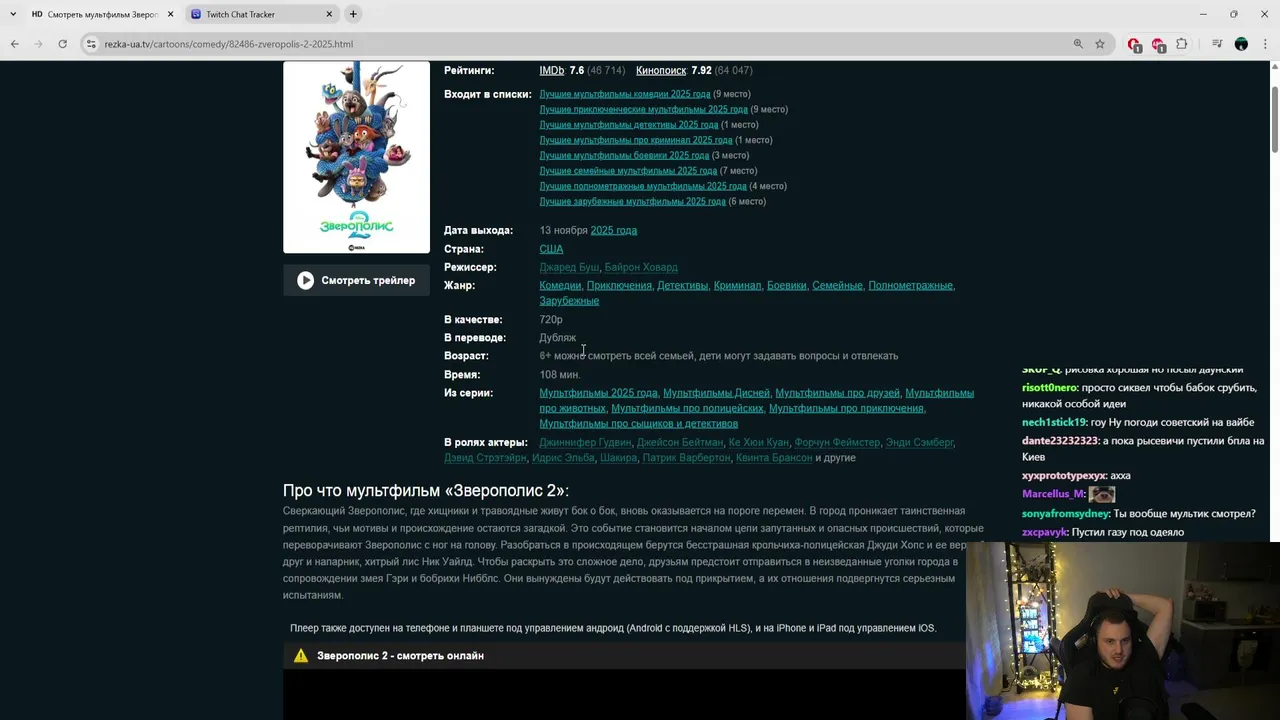
Task: Open Лучшие полнометражные мультфильмы 2025 года list
Action: click(x=643, y=186)
